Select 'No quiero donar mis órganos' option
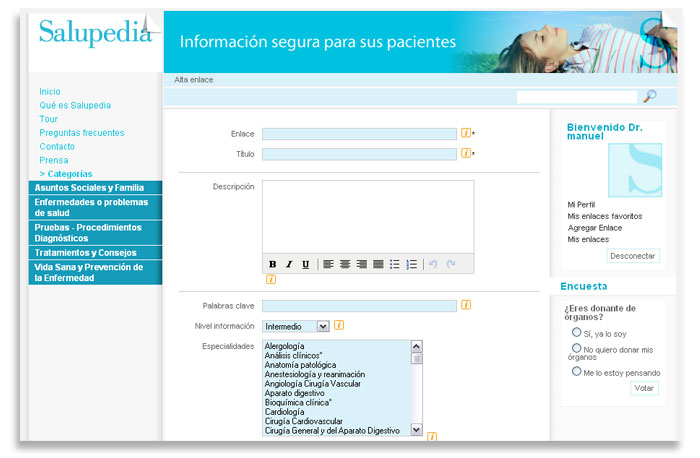 point(576,348)
